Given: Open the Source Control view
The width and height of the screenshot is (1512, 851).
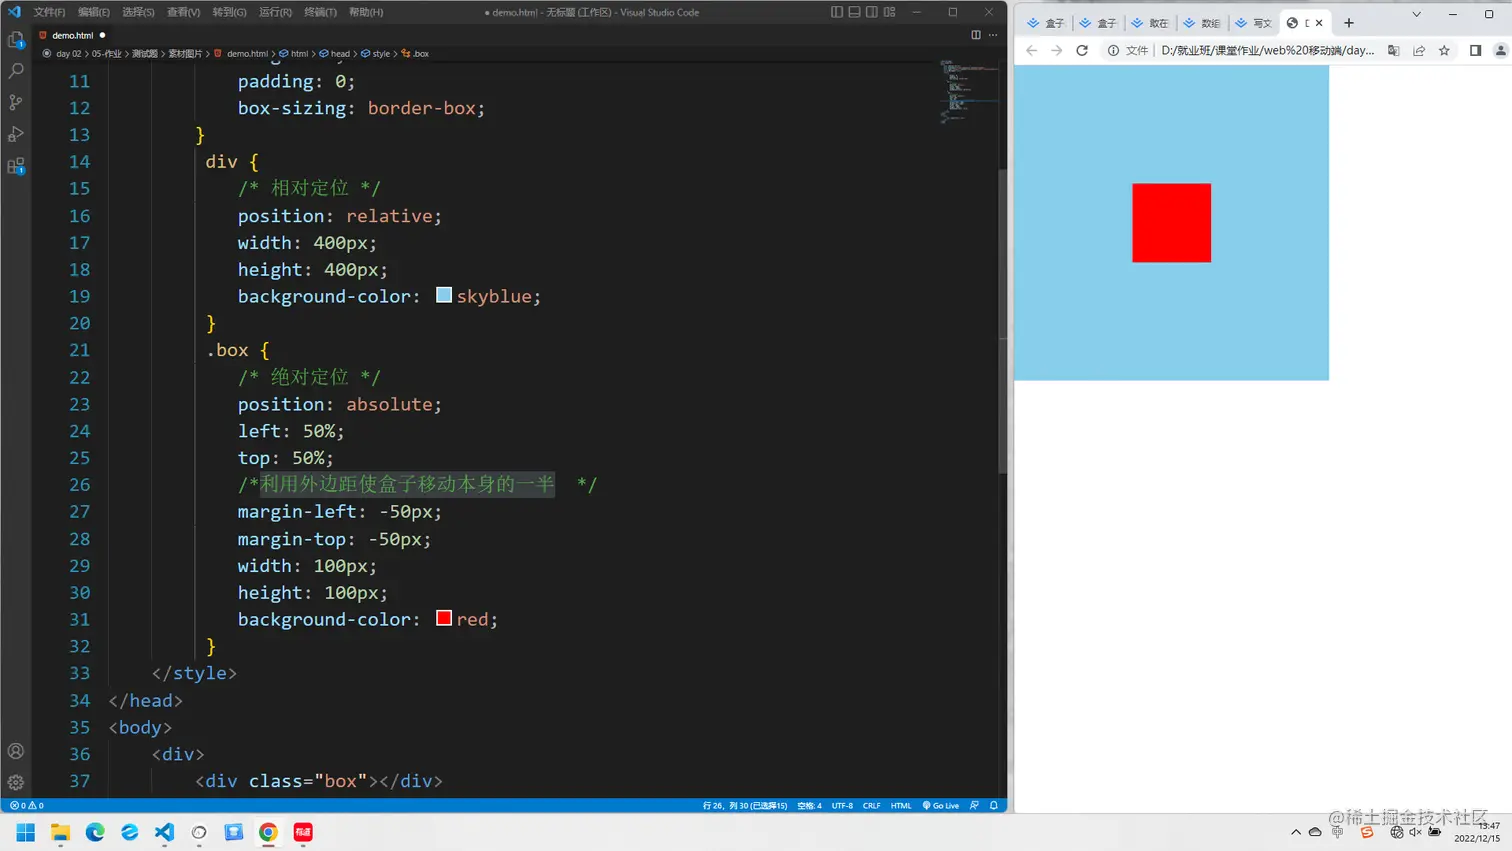Looking at the screenshot, I should (x=16, y=103).
